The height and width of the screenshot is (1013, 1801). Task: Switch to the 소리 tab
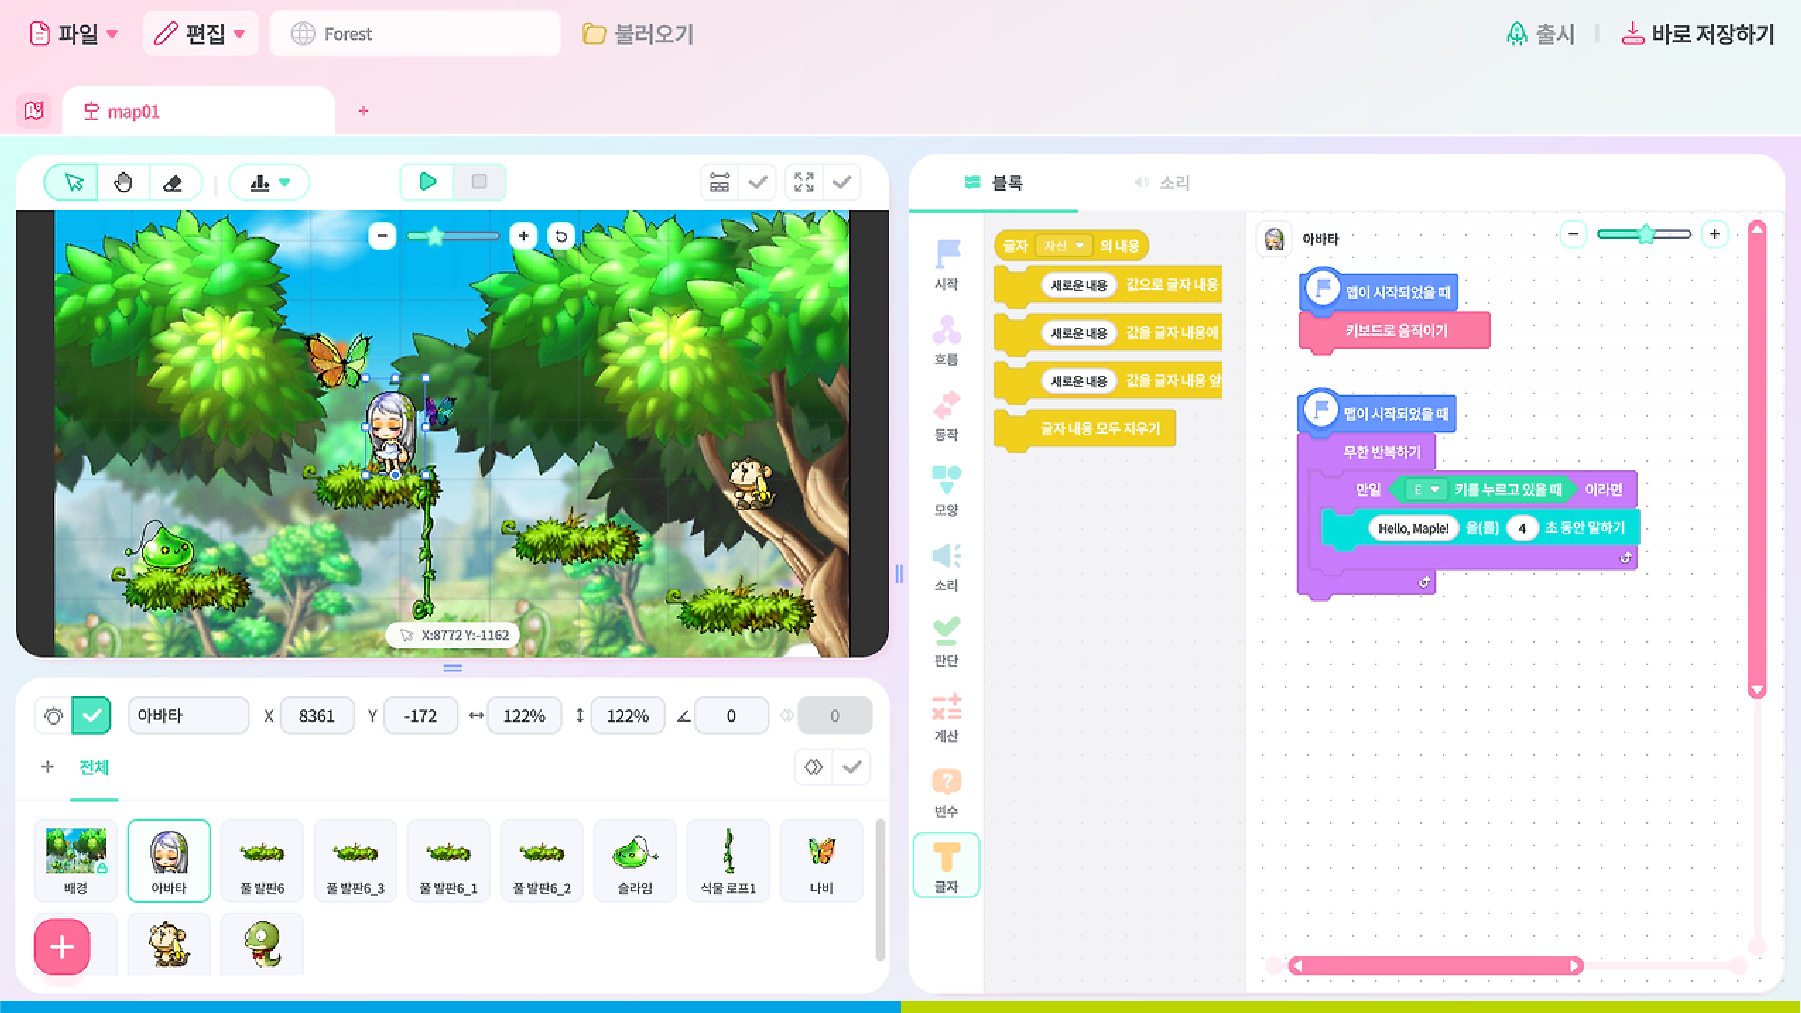tap(1162, 183)
